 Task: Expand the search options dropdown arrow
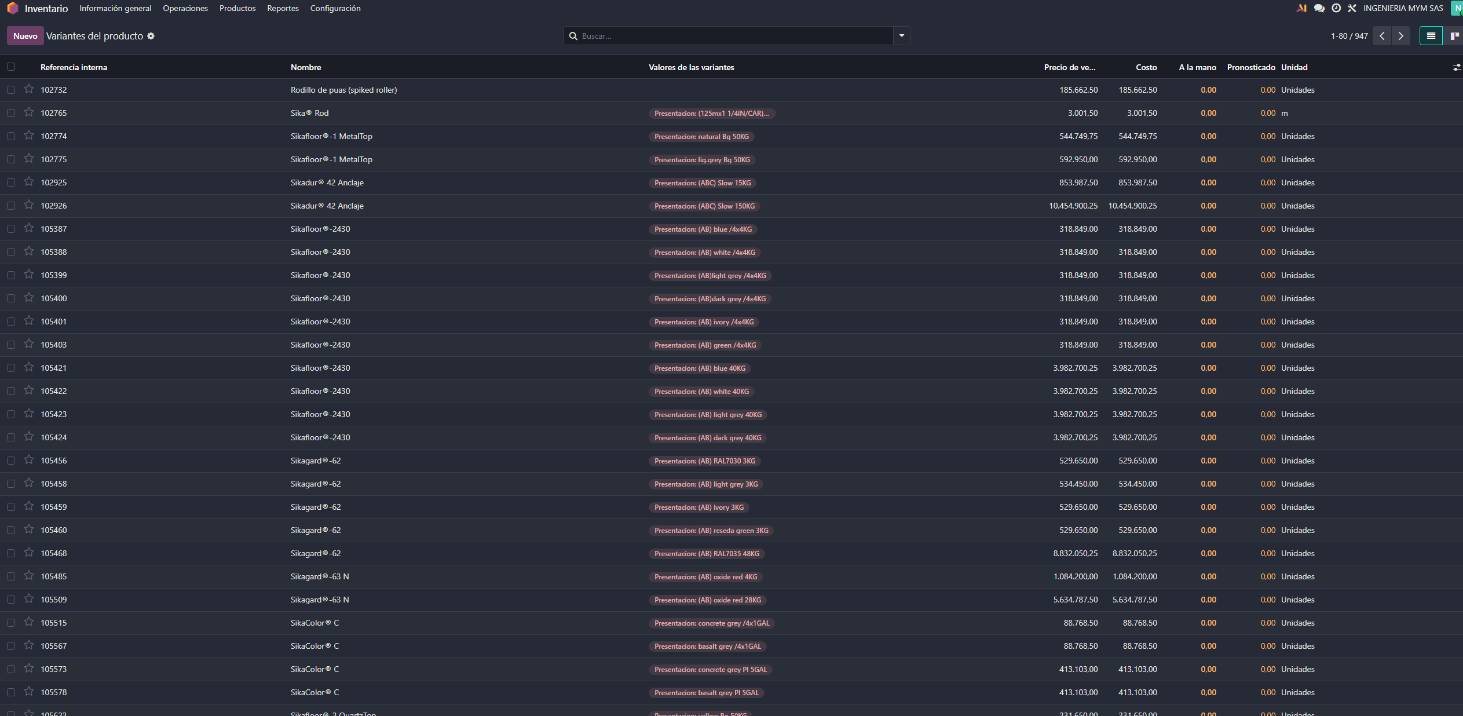click(x=901, y=36)
